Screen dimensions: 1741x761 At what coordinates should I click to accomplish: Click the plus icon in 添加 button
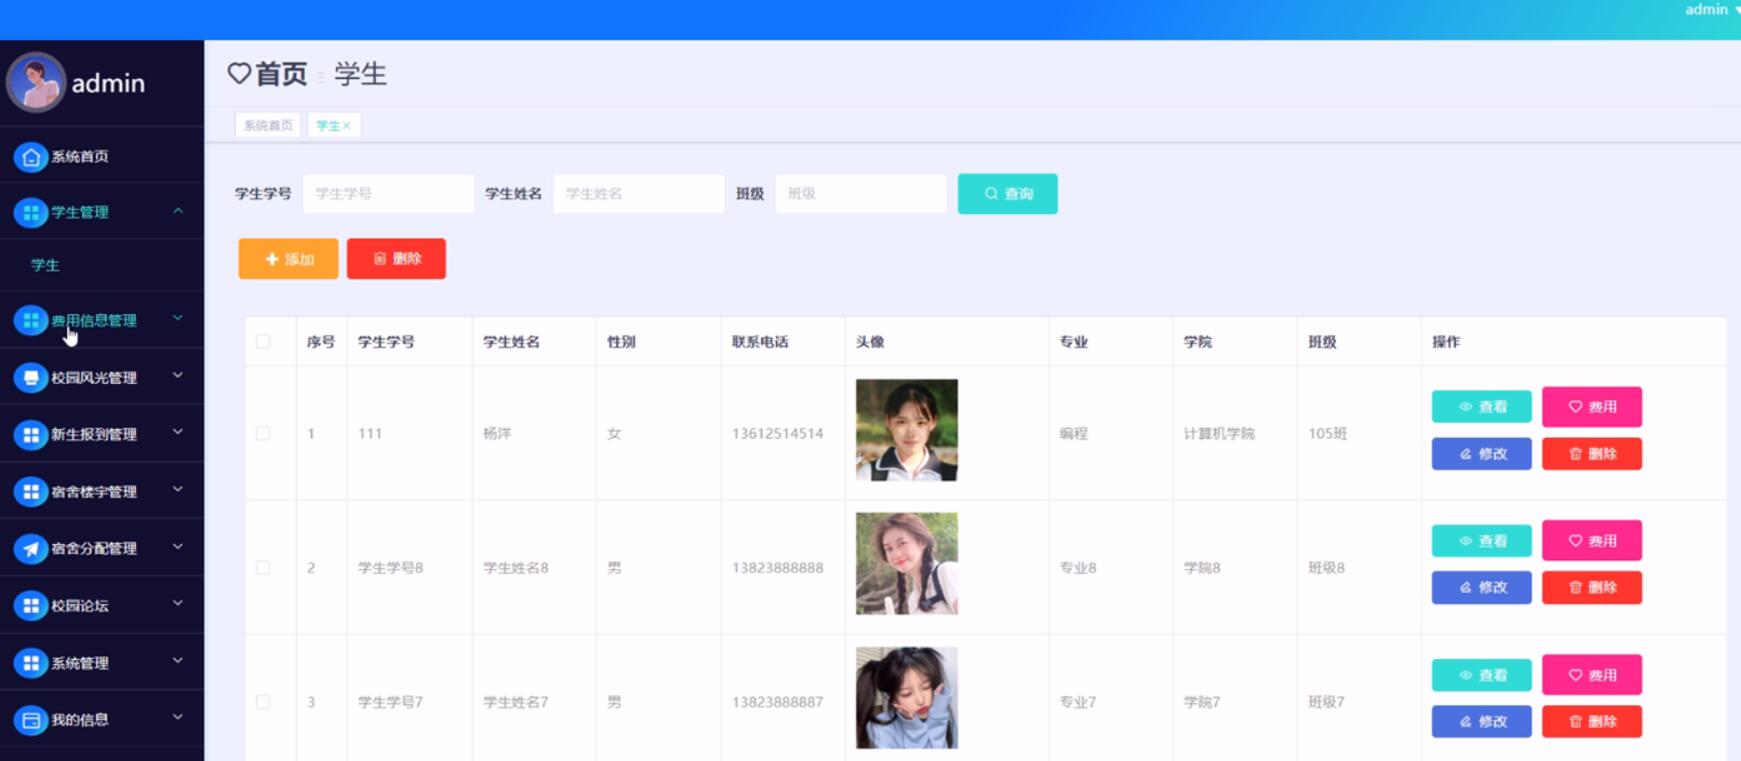point(271,259)
